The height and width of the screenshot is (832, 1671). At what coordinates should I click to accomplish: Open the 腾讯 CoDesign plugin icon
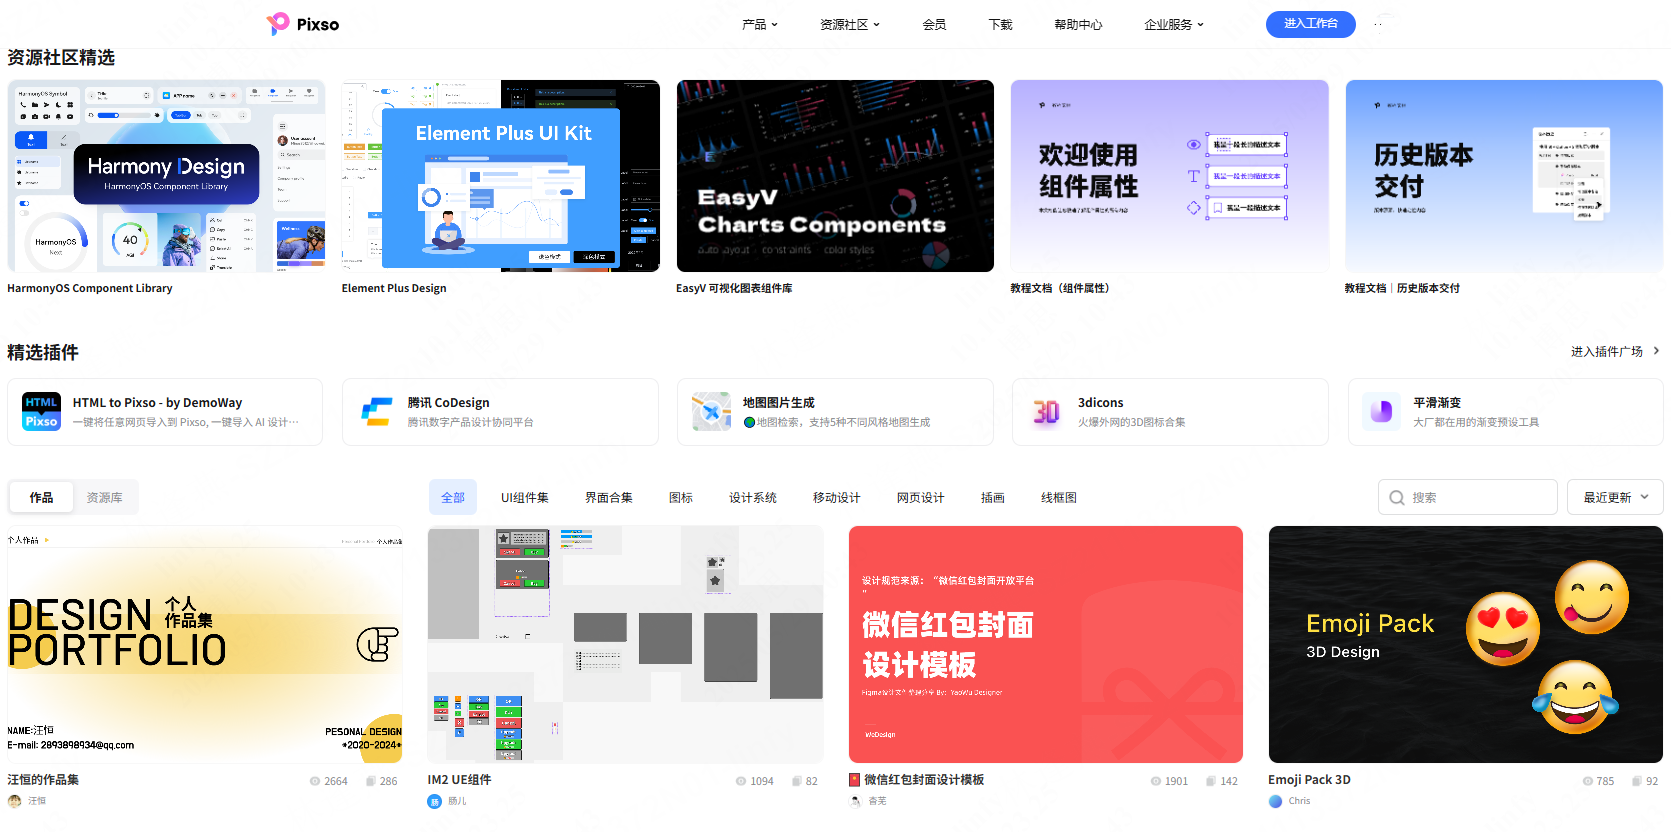[376, 411]
